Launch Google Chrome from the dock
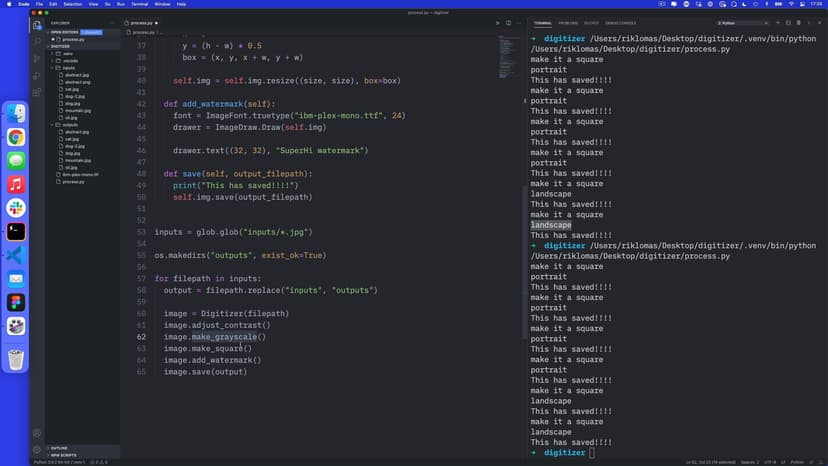The height and width of the screenshot is (466, 828). (16, 137)
